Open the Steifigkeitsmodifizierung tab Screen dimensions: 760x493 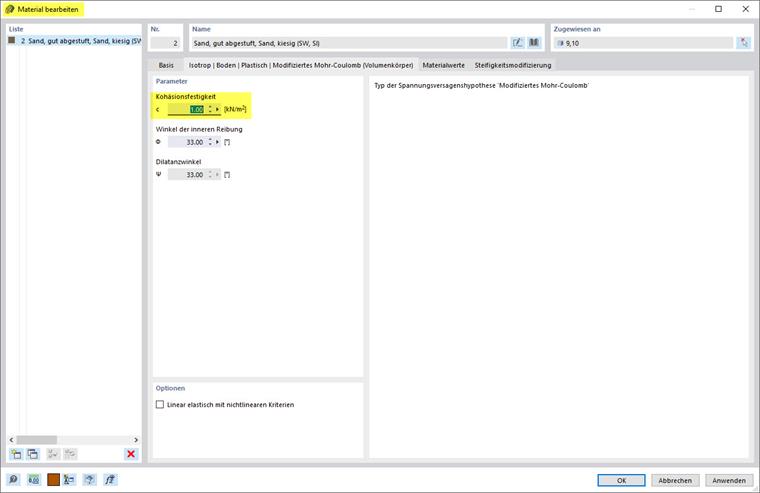click(513, 65)
